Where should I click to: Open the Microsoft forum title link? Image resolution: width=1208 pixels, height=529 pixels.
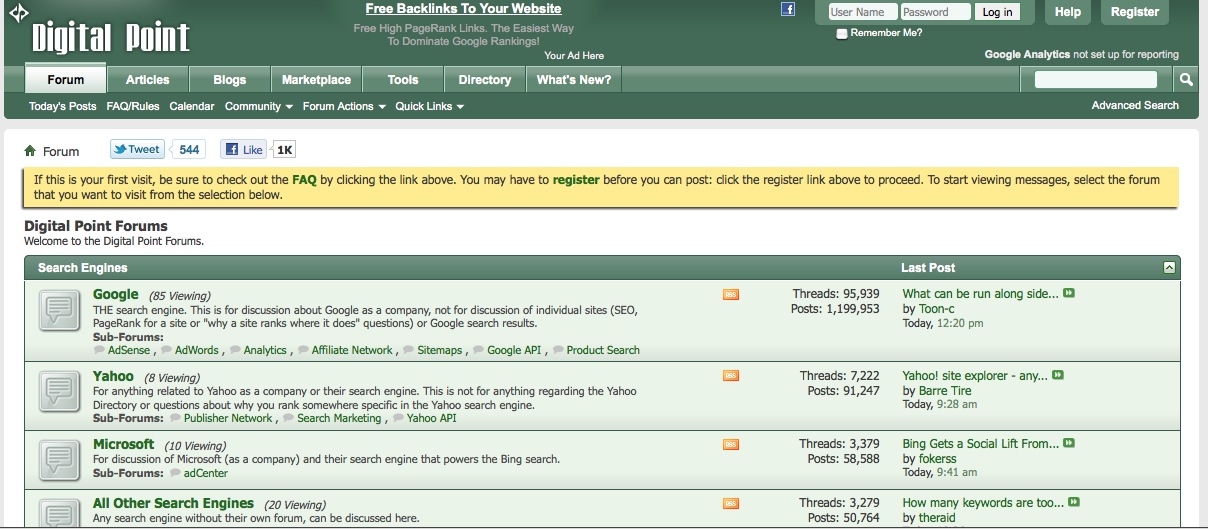(124, 444)
